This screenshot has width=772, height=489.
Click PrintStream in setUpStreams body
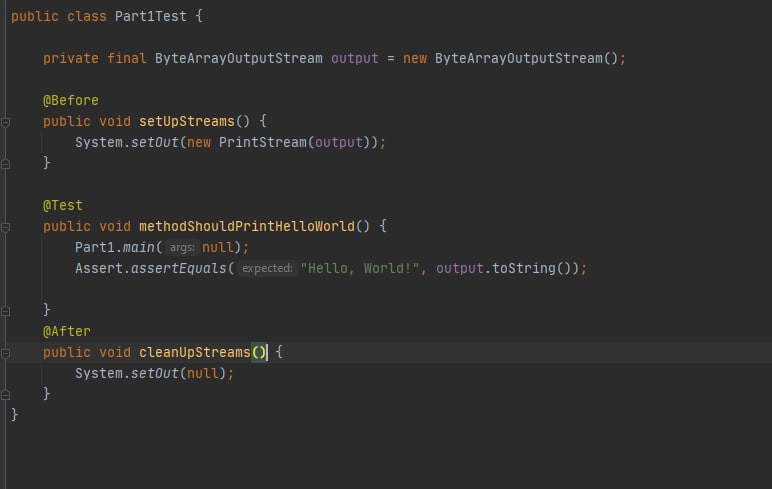[x=262, y=142]
